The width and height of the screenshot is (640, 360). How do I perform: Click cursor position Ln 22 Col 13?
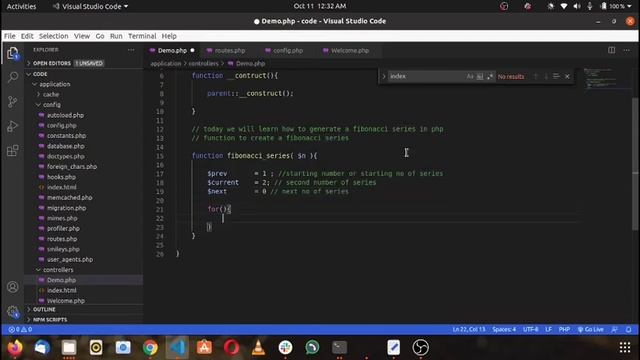point(469,329)
